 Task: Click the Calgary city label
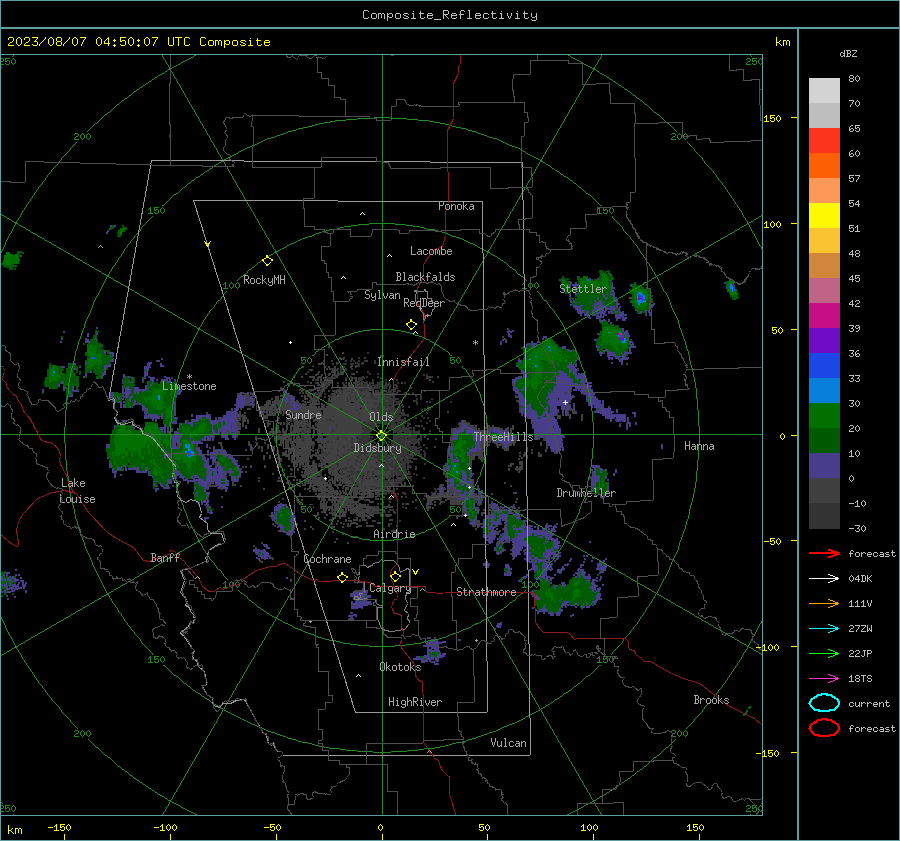click(x=390, y=588)
